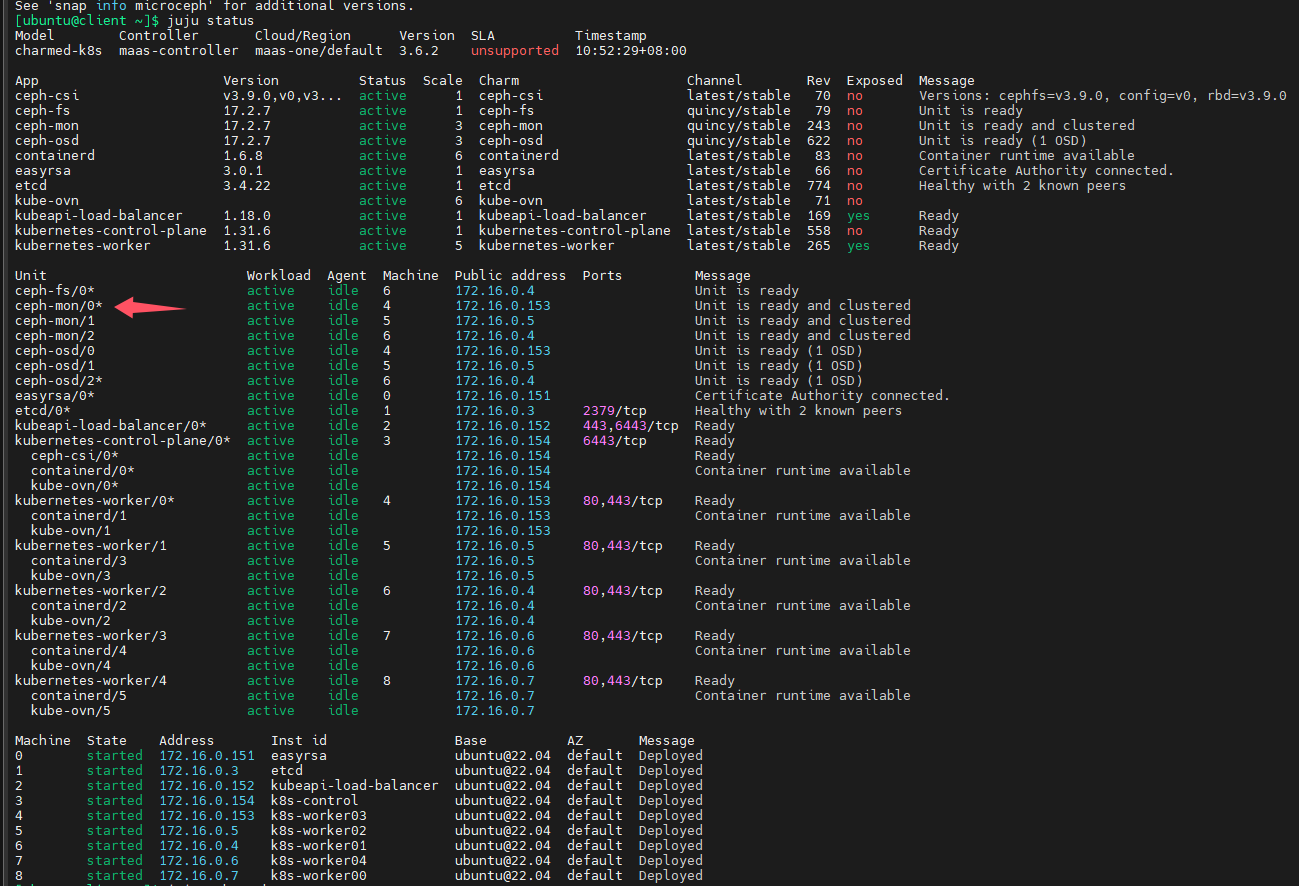This screenshot has width=1299, height=886.
Task: Select revision number '774' of etcd
Action: click(819, 186)
